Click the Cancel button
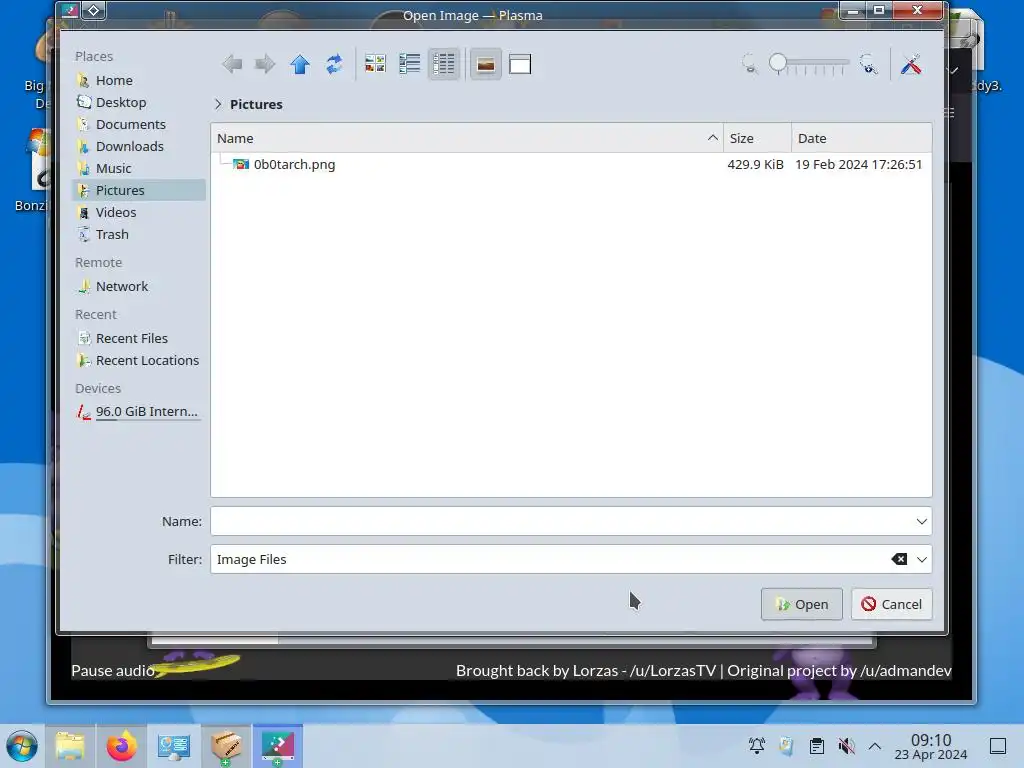This screenshot has height=768, width=1024. [891, 604]
